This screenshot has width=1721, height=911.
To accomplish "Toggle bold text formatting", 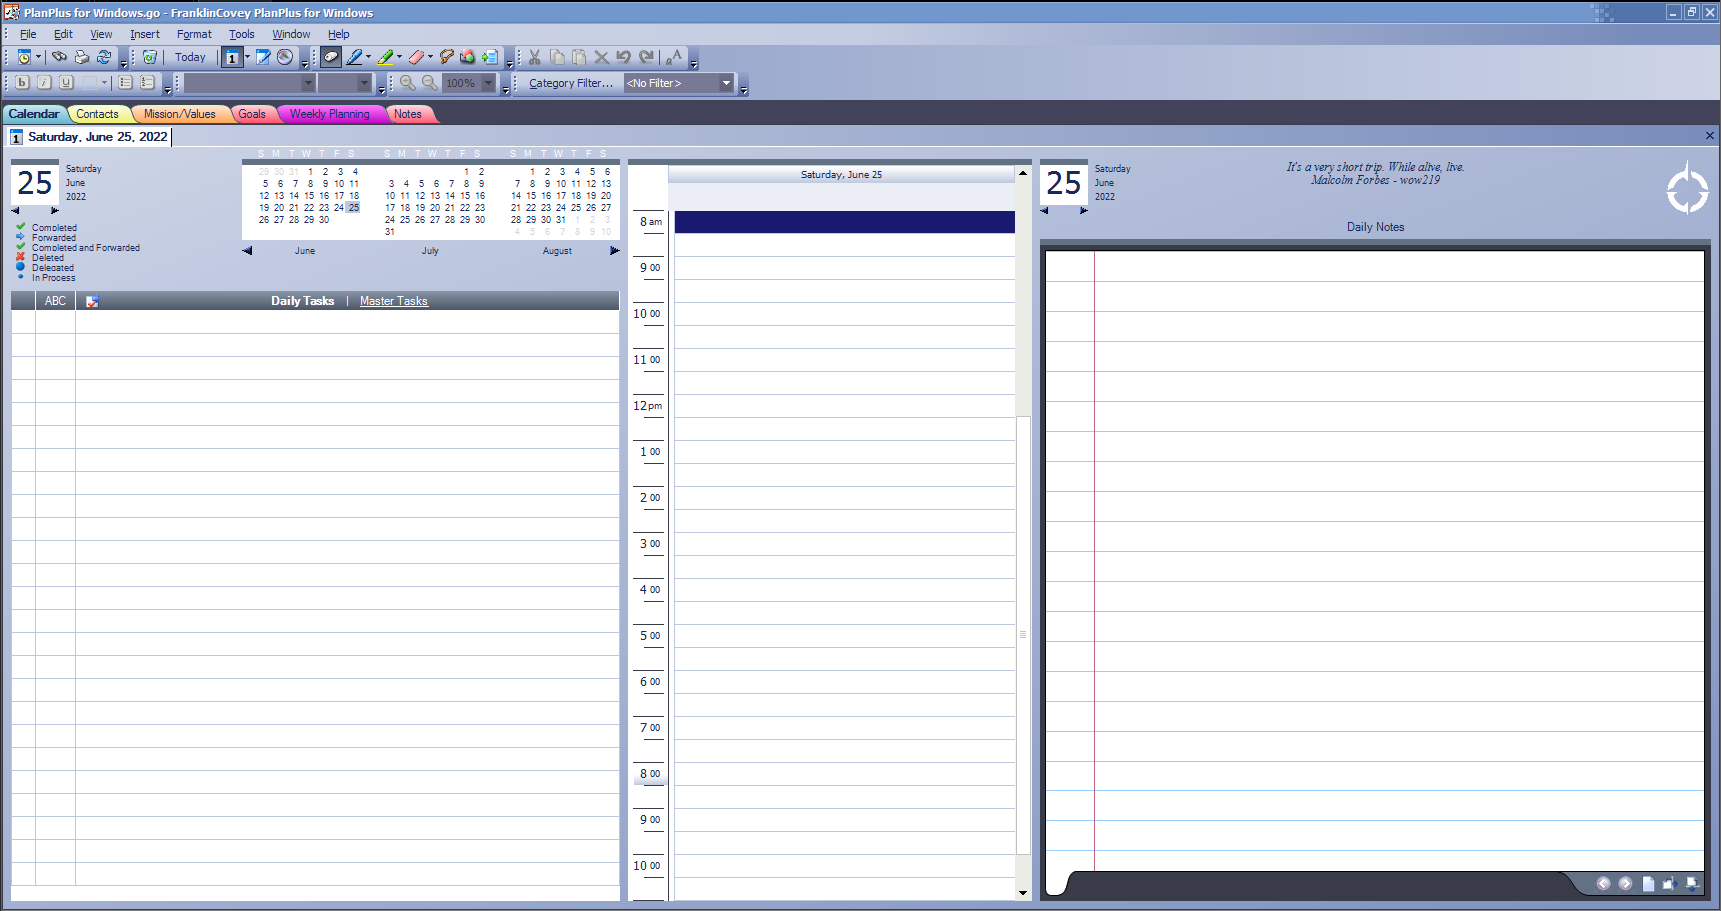I will 22,82.
